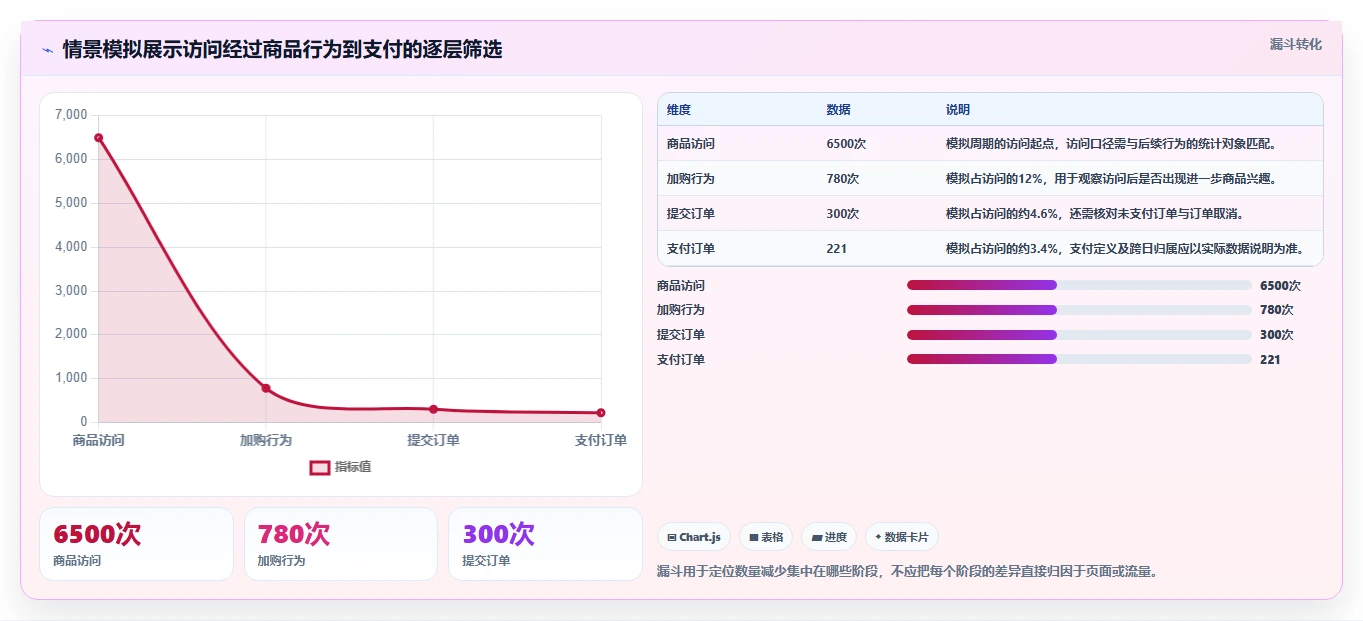This screenshot has width=1363, height=621.
Task: Click the 3,000 y-axis label
Action: (70, 290)
